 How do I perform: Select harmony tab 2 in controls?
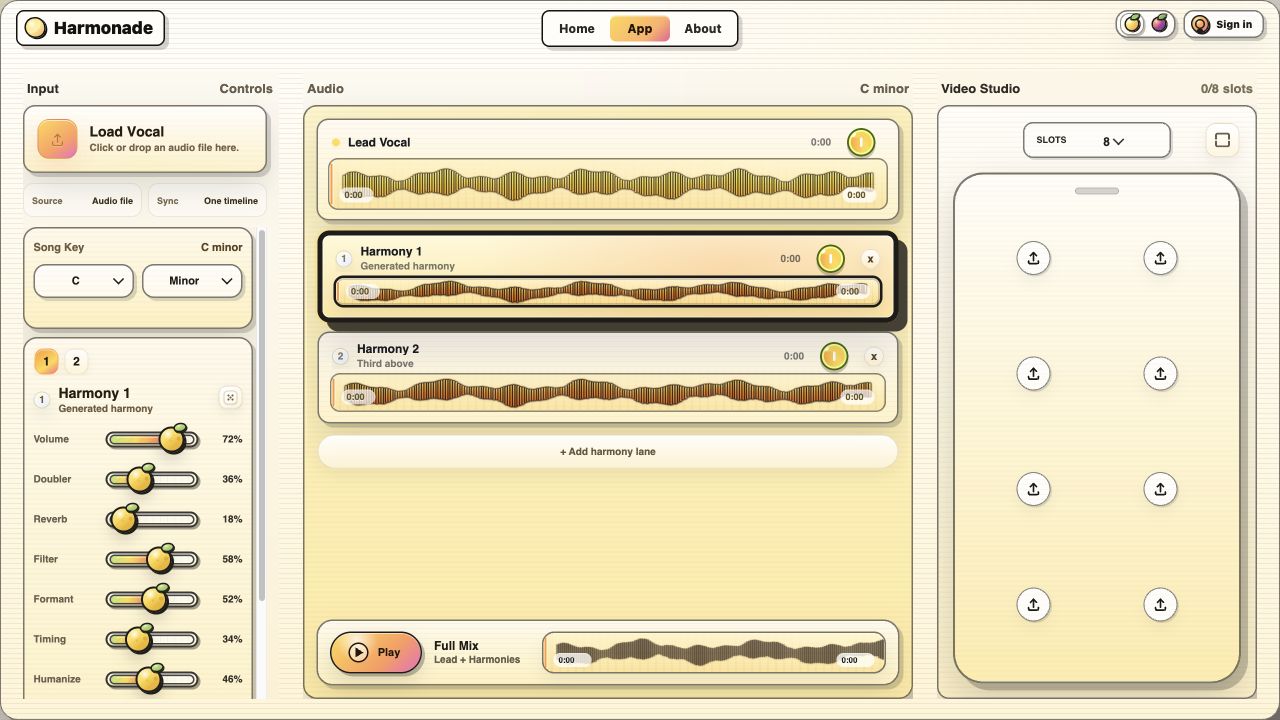coord(76,361)
